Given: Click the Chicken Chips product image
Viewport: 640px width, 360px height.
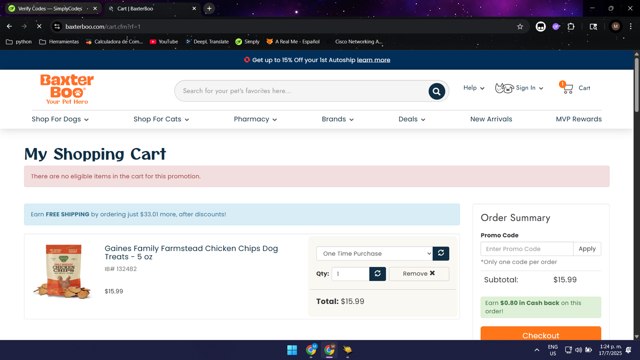Looking at the screenshot, I should point(63,271).
